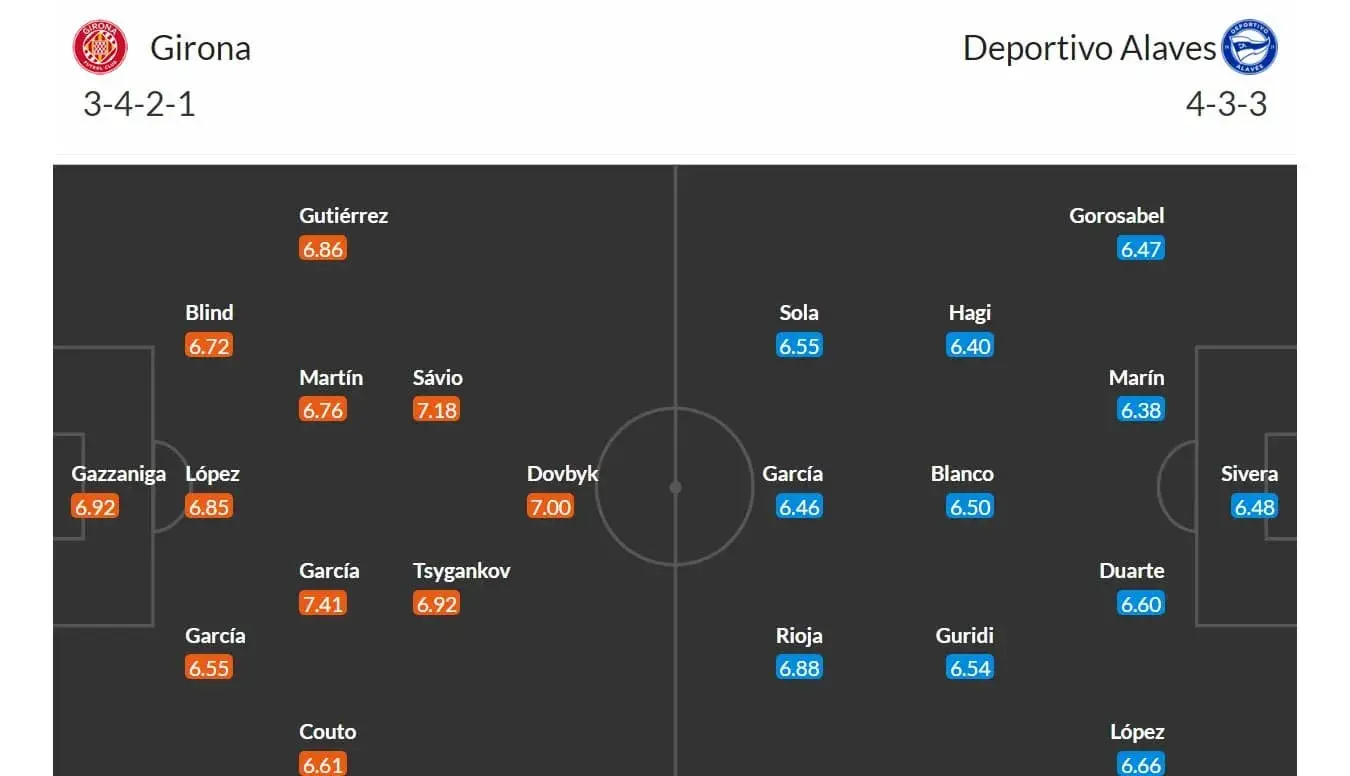Click the 7.41 García rating badge
The width and height of the screenshot is (1350, 776).
pyautogui.click(x=323, y=604)
